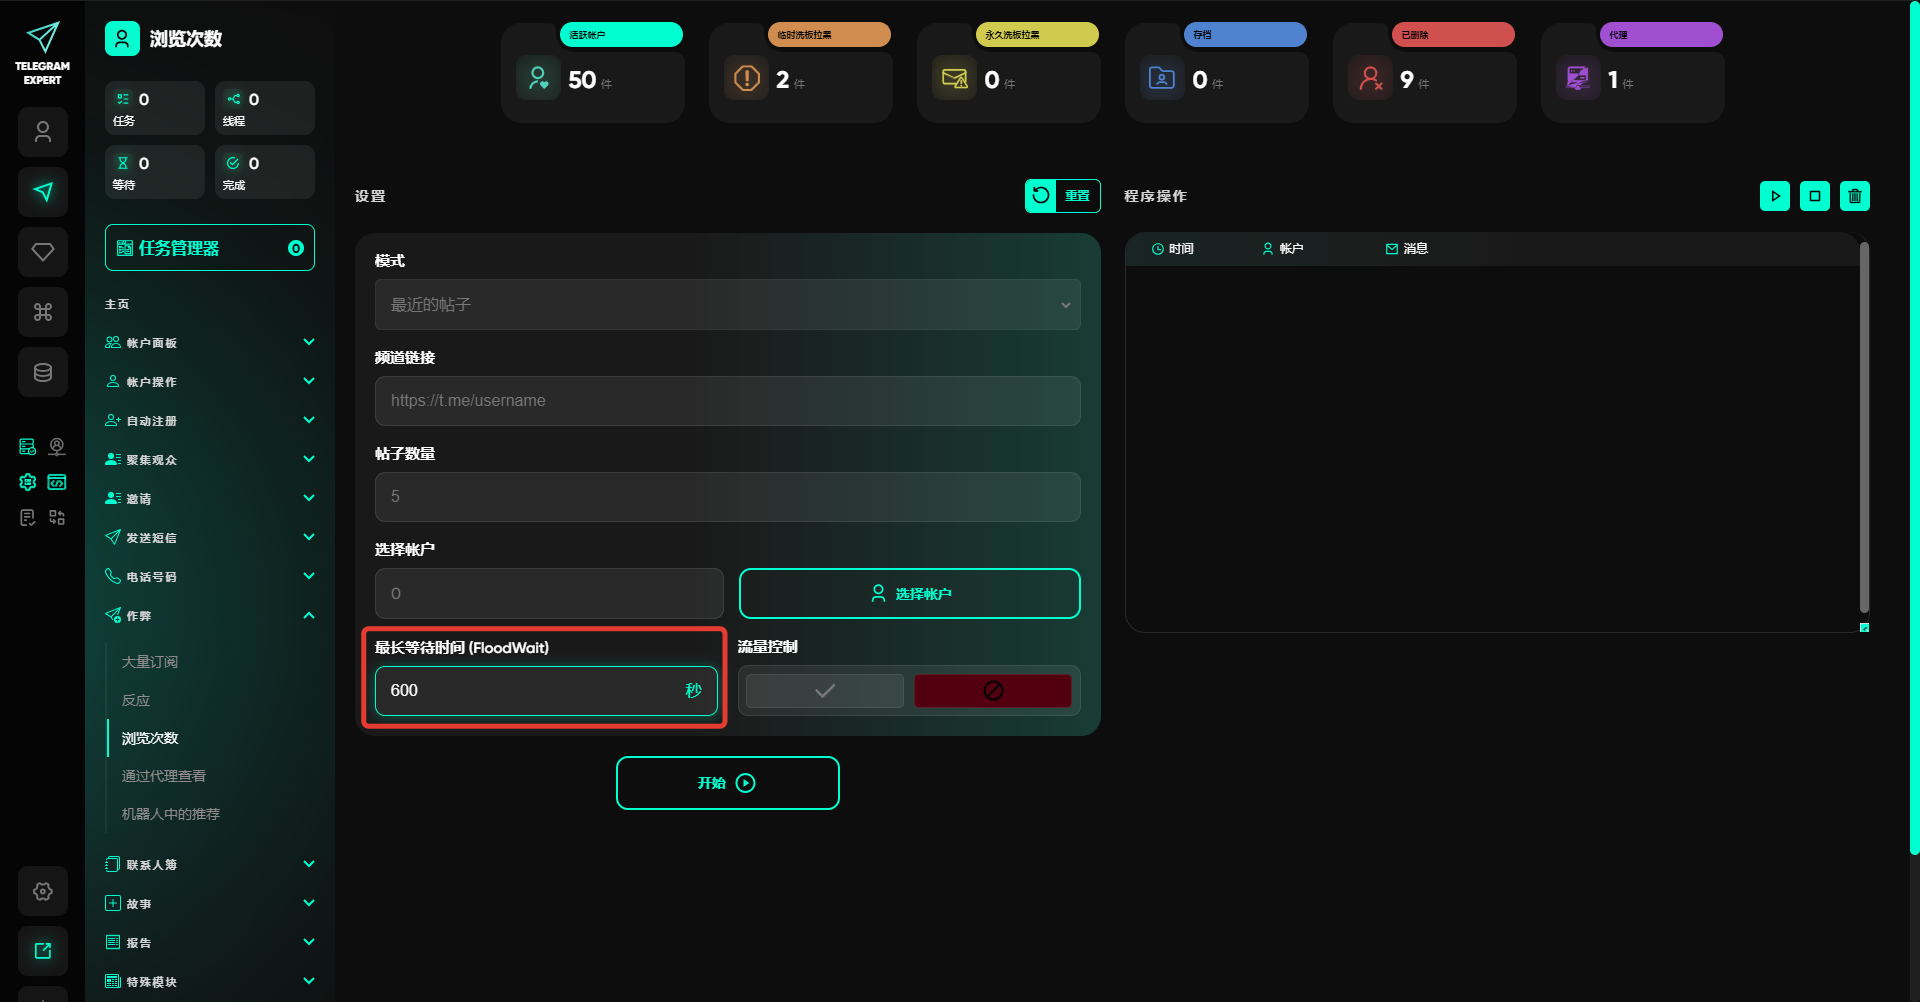1920x1002 pixels.
Task: Open the database icon in sidebar
Action: click(x=43, y=372)
